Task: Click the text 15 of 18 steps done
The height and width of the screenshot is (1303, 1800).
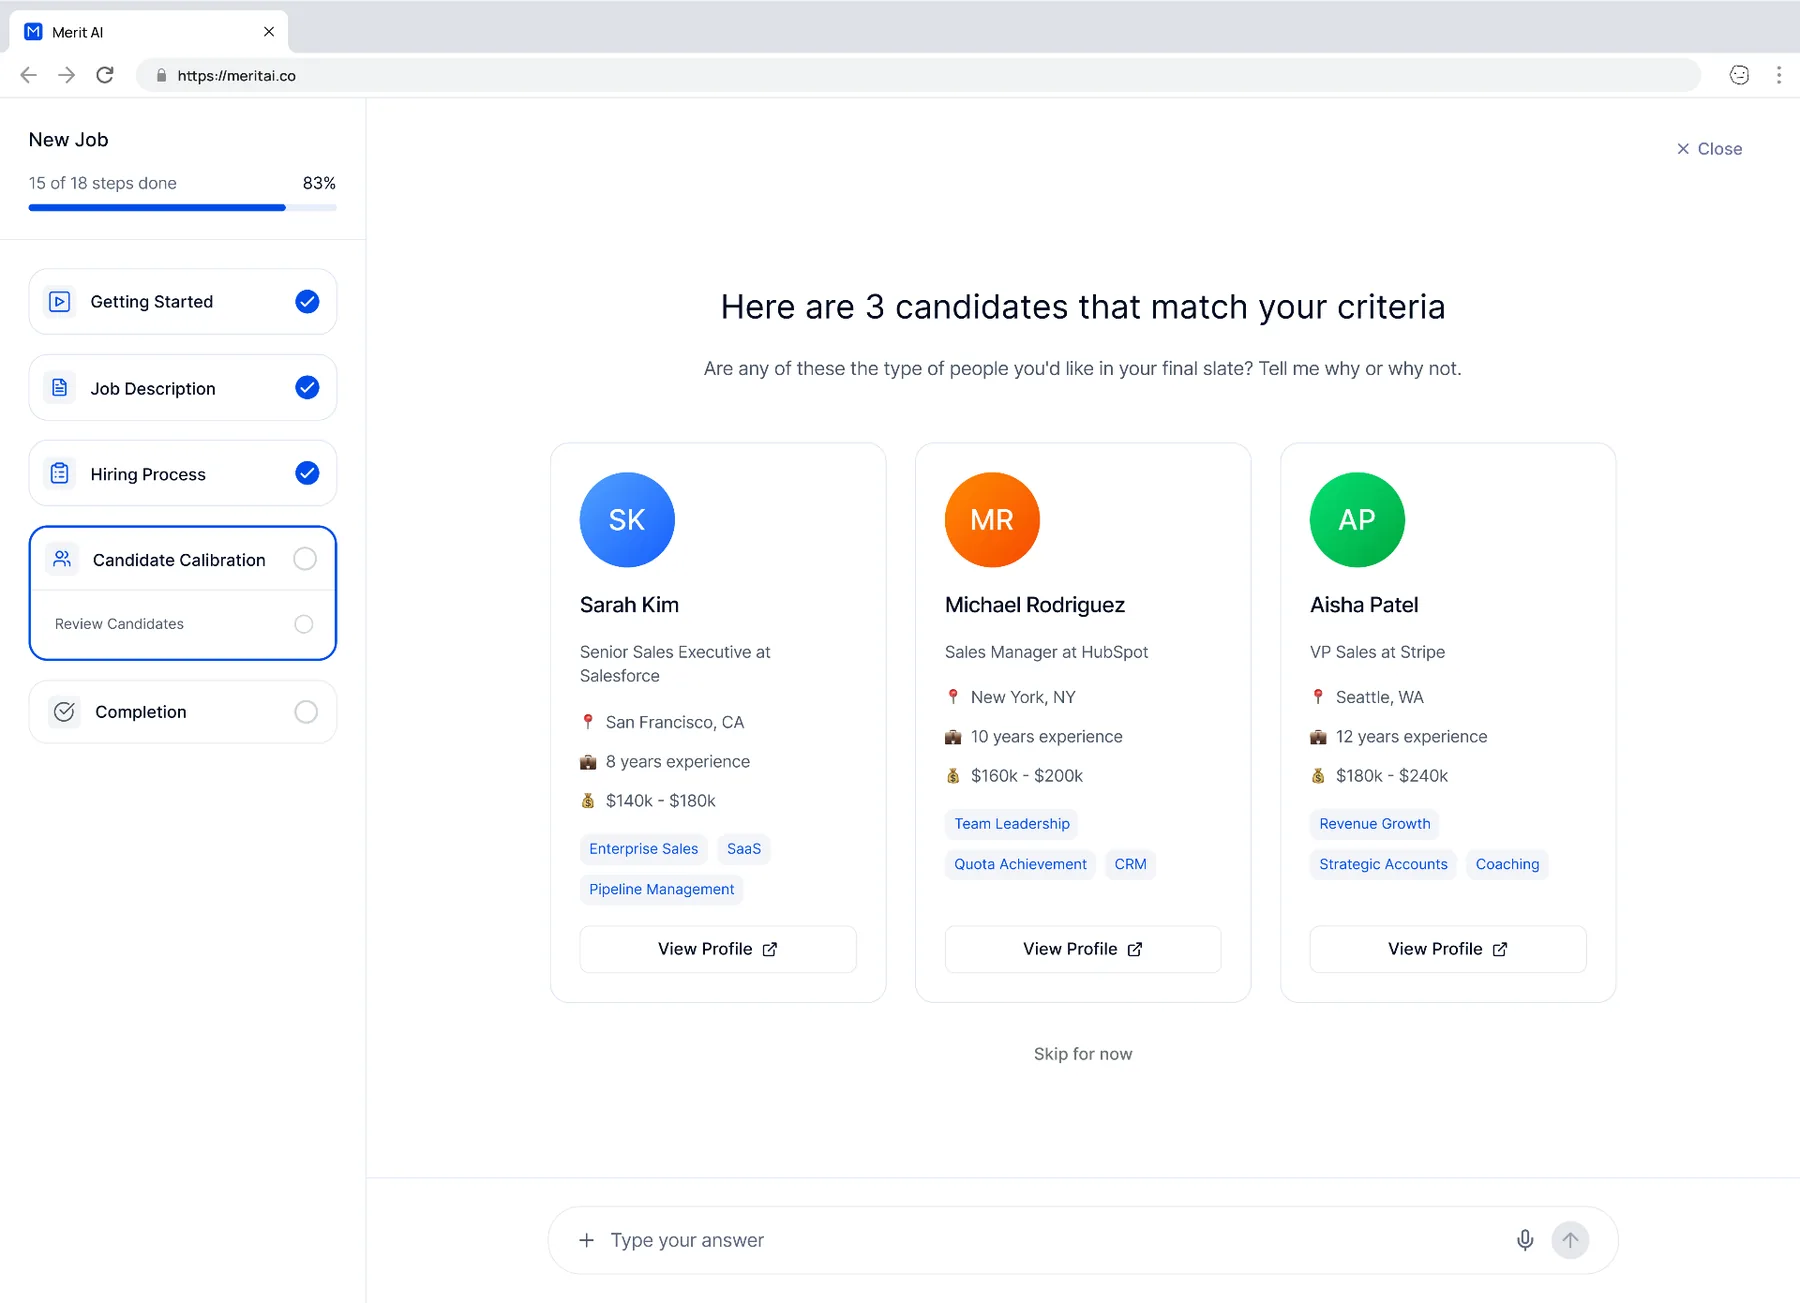Action: 103,183
